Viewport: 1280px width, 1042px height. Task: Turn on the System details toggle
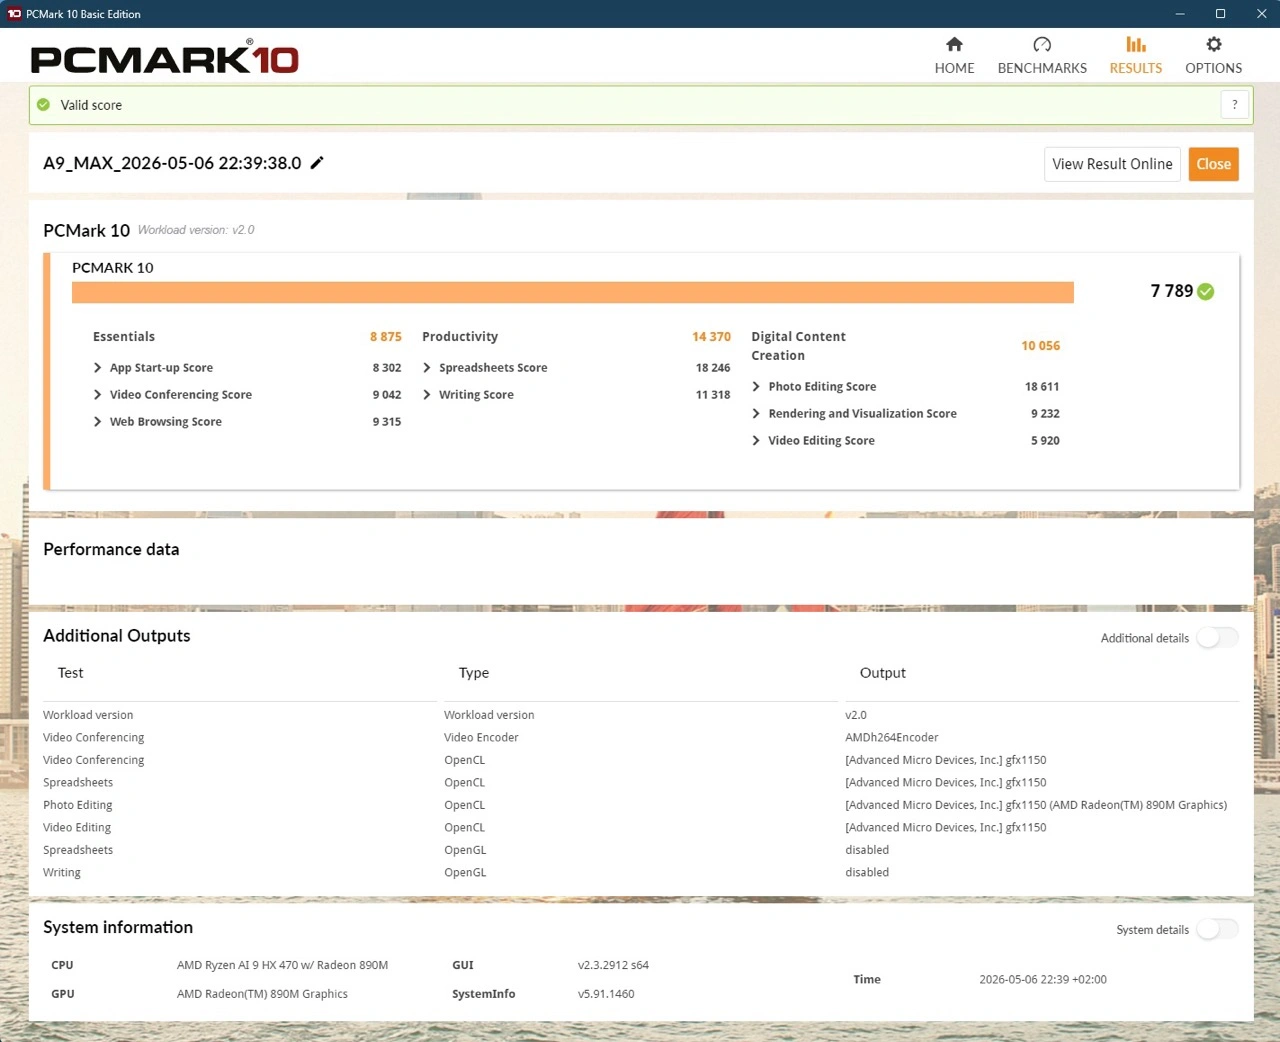pyautogui.click(x=1217, y=930)
